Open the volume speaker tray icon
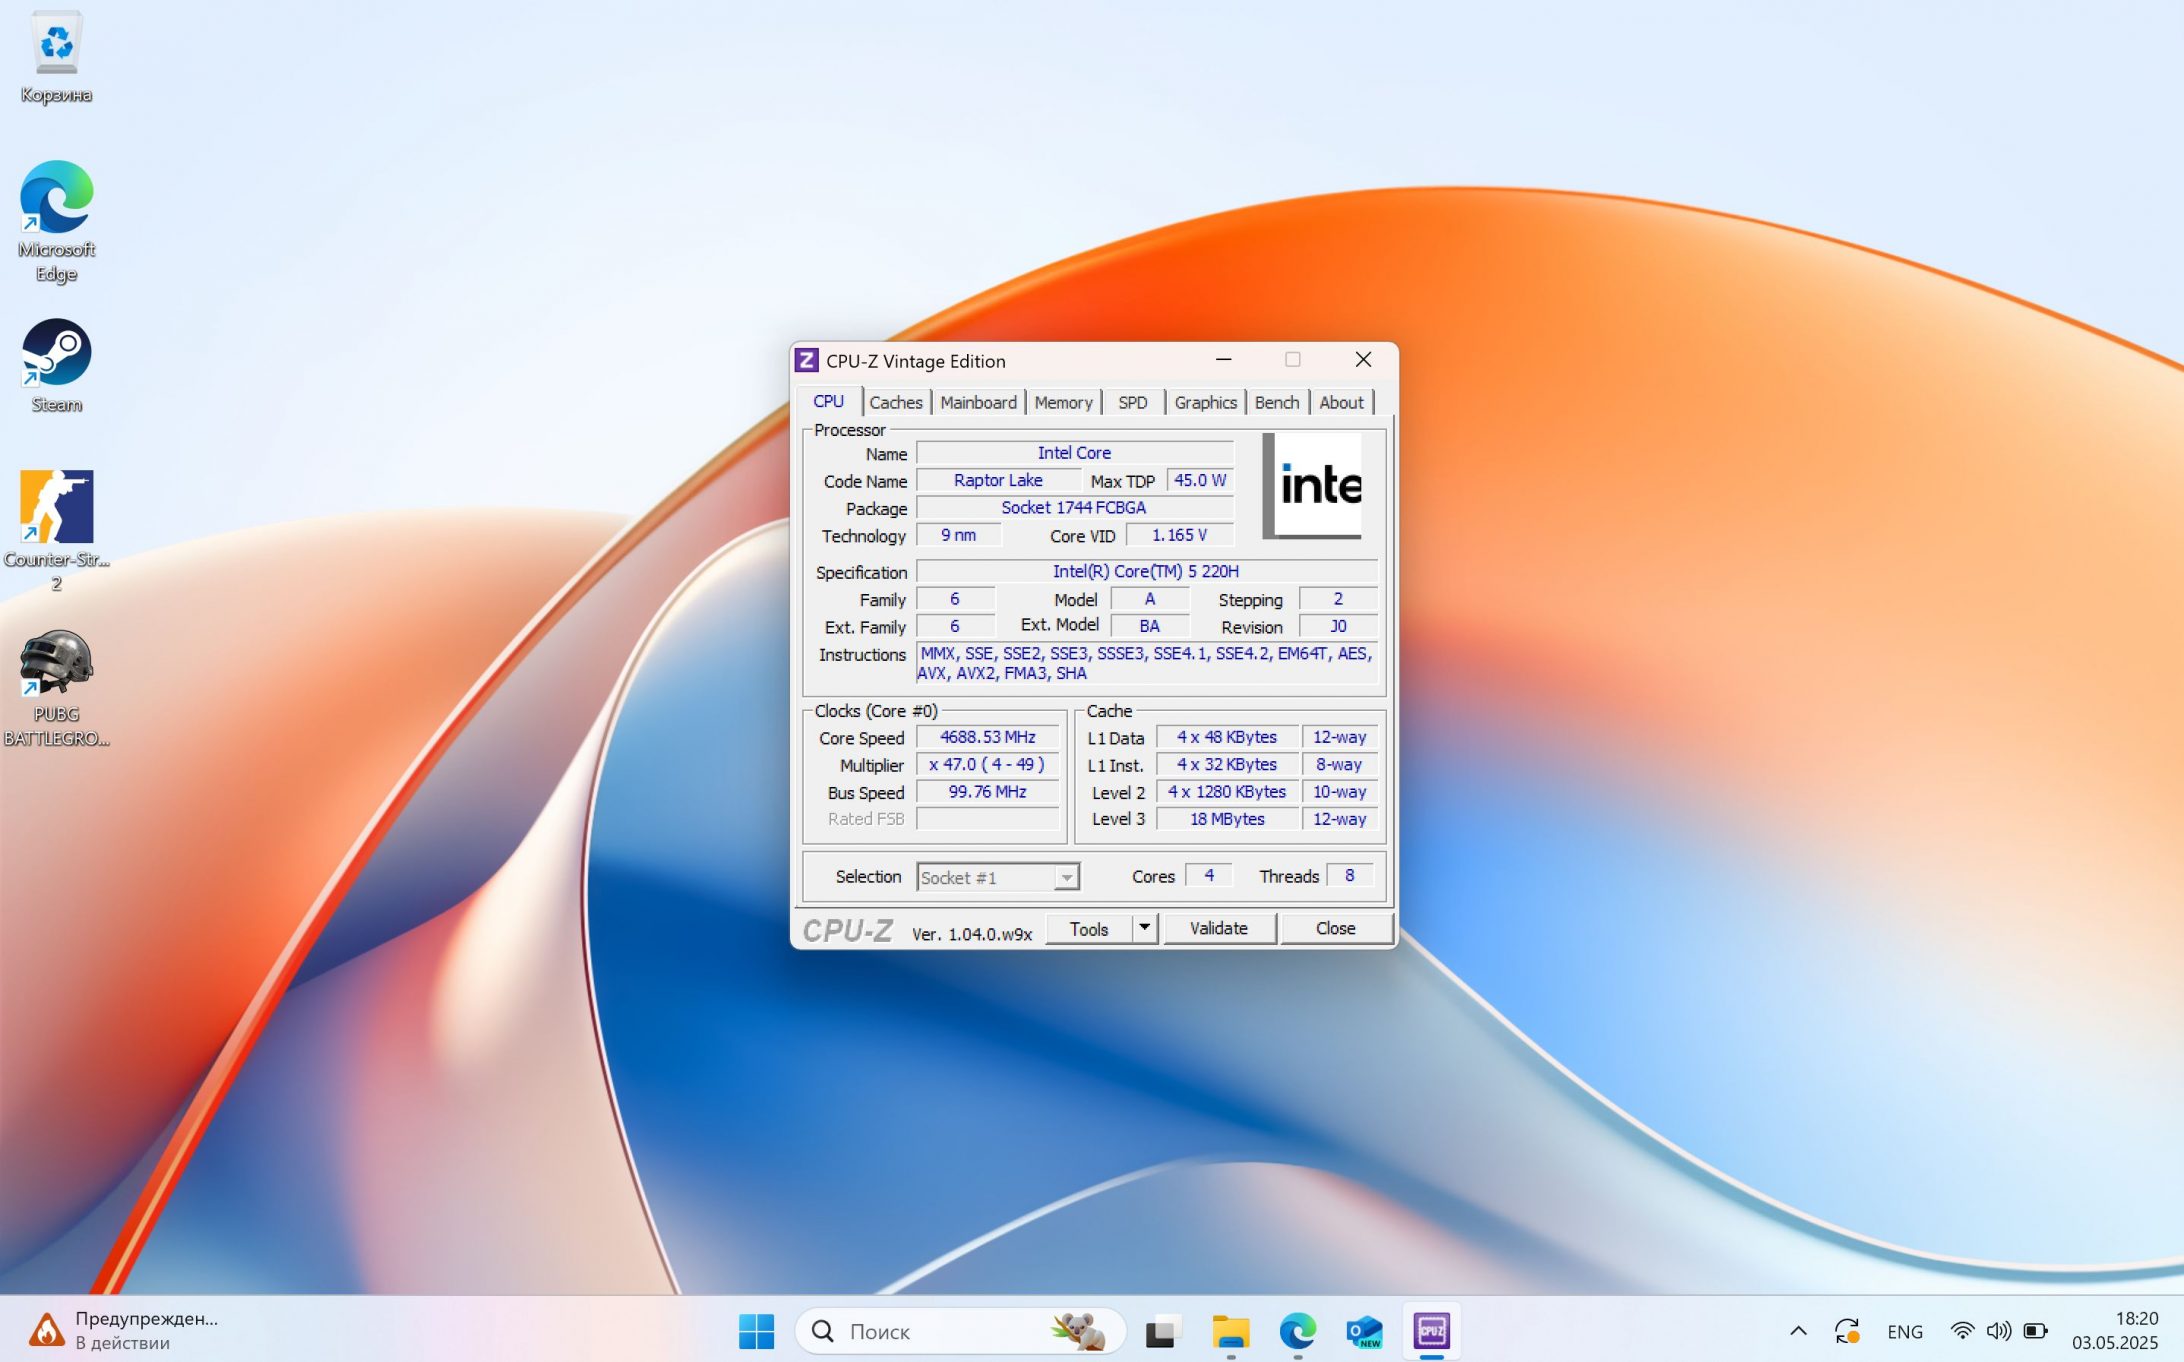The height and width of the screenshot is (1362, 2184). [1998, 1331]
